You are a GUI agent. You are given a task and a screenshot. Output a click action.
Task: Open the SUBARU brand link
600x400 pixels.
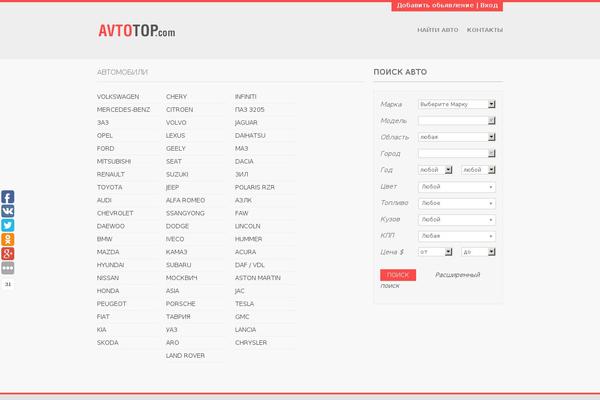pos(178,265)
